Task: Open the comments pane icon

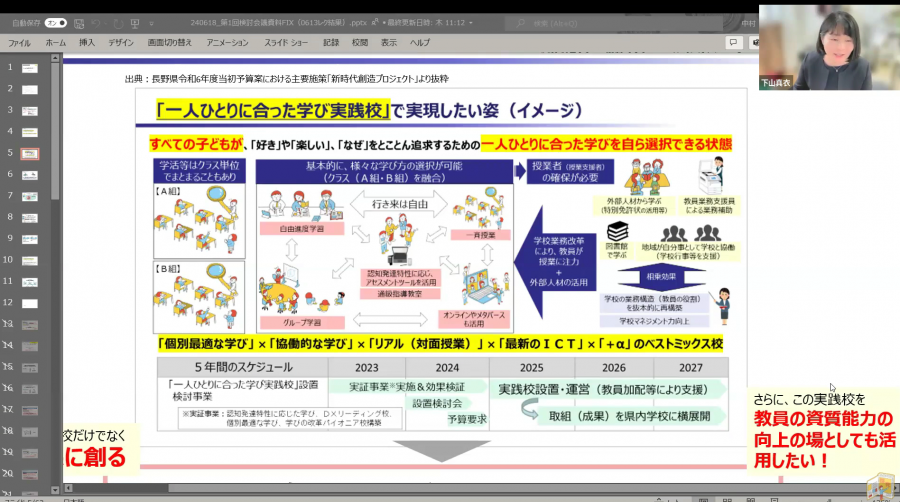Action: tap(733, 42)
